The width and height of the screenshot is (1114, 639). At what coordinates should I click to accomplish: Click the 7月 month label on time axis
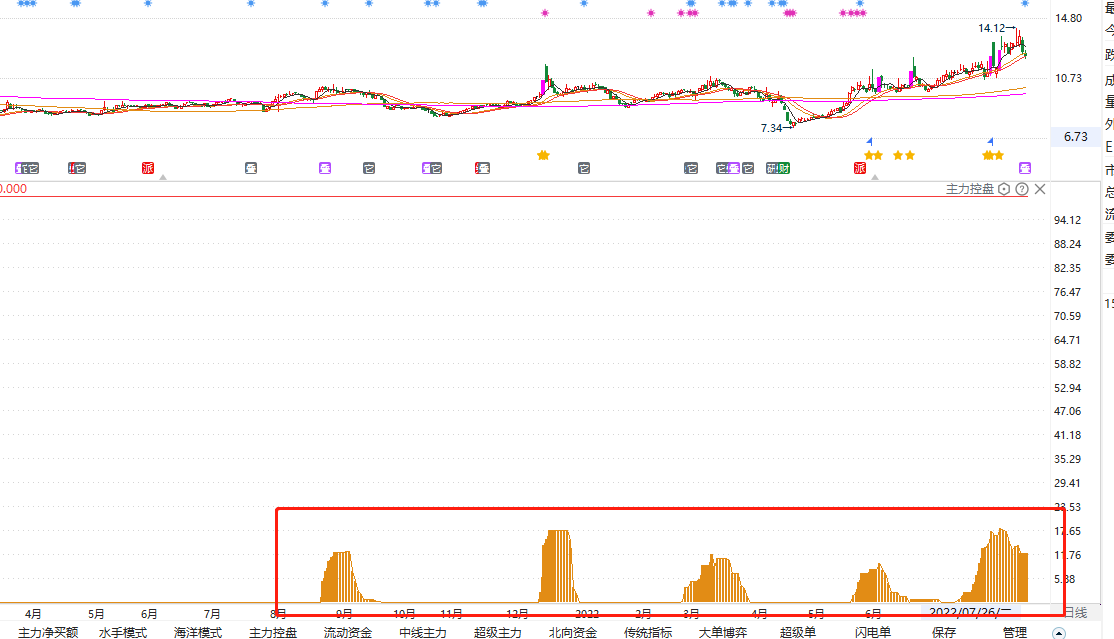[212, 613]
